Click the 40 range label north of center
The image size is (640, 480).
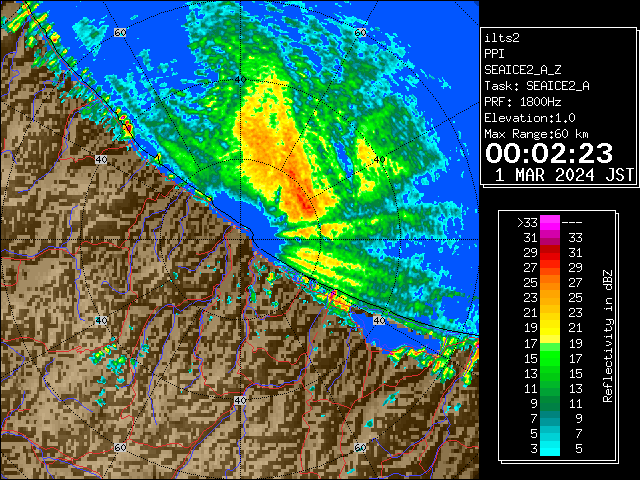tap(240, 80)
